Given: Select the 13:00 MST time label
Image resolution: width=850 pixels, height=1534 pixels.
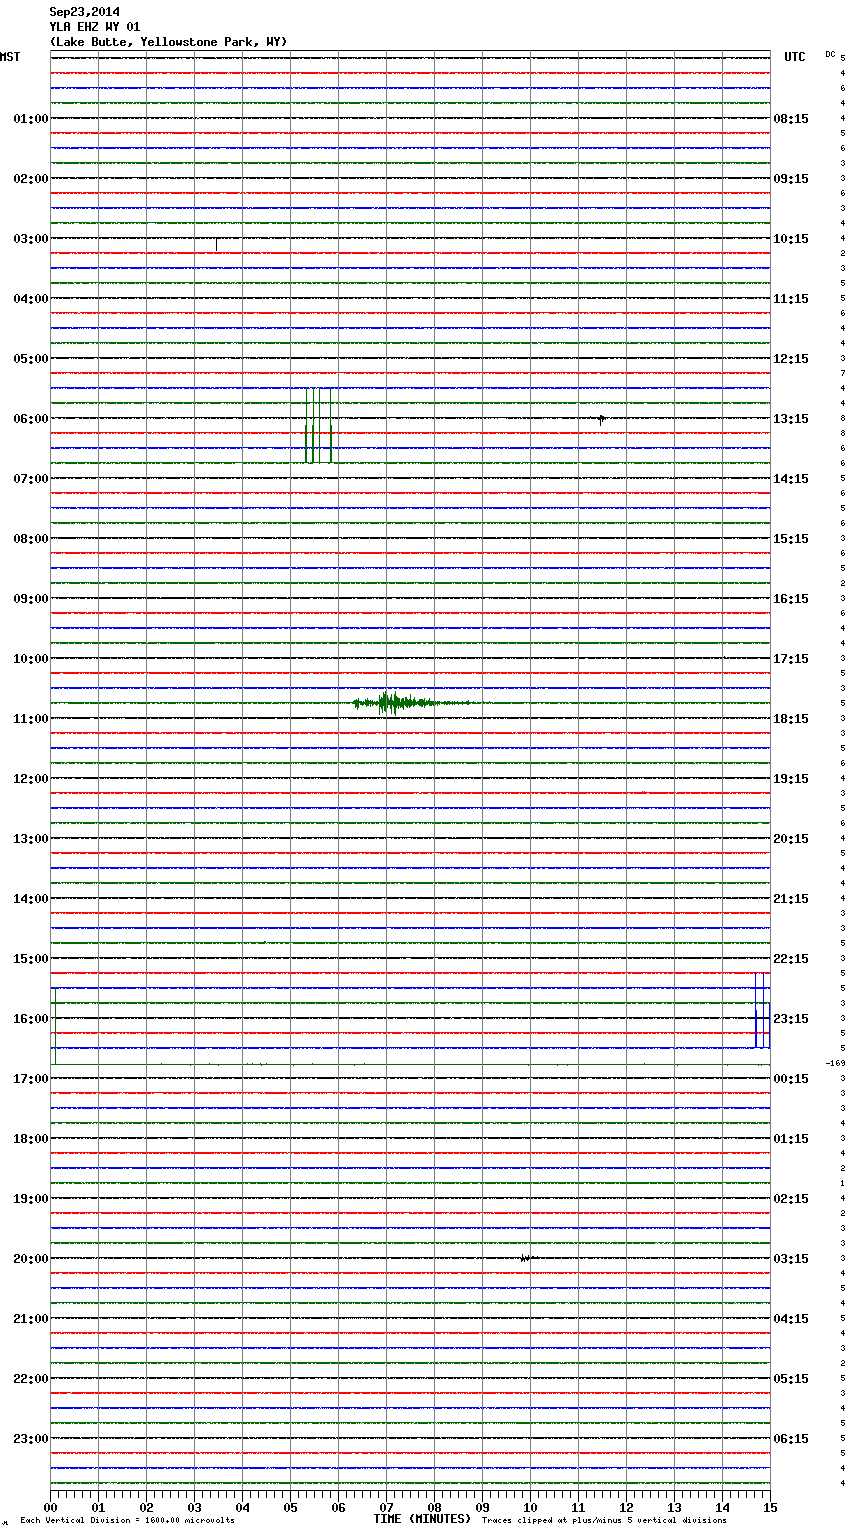Looking at the screenshot, I should coord(31,839).
